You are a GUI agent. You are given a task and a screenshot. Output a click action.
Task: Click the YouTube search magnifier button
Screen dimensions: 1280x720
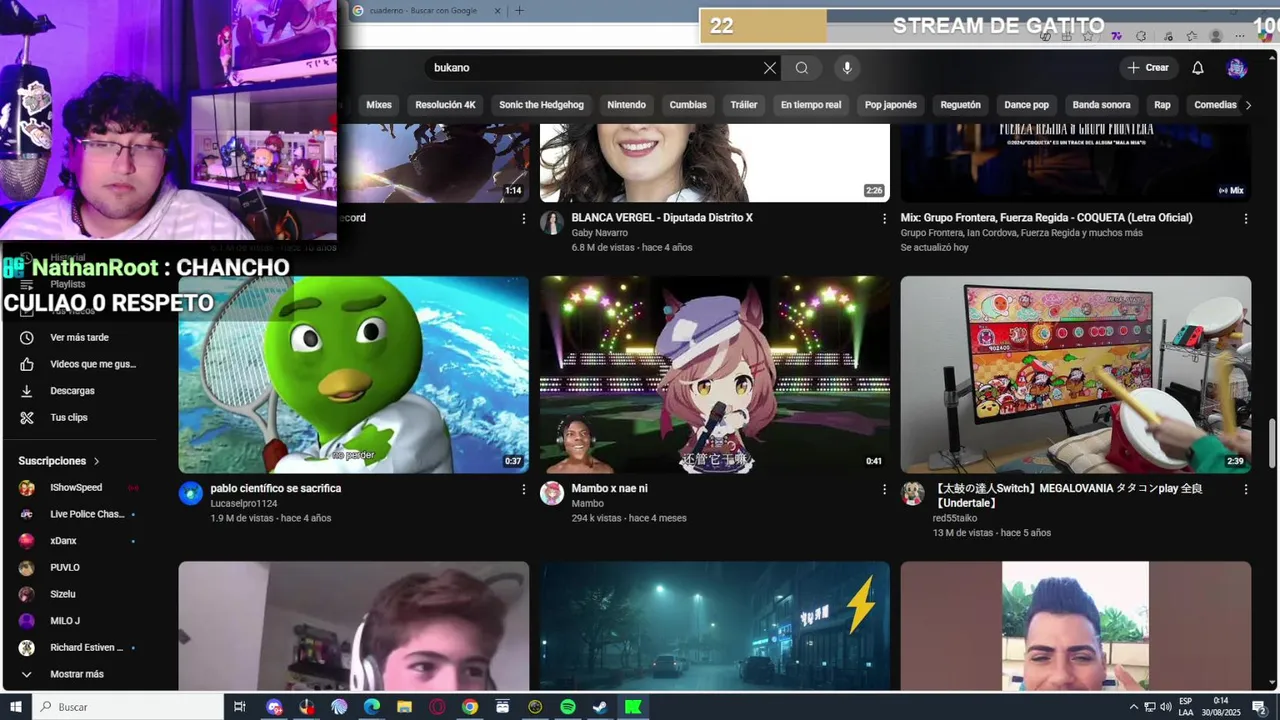[x=802, y=68]
